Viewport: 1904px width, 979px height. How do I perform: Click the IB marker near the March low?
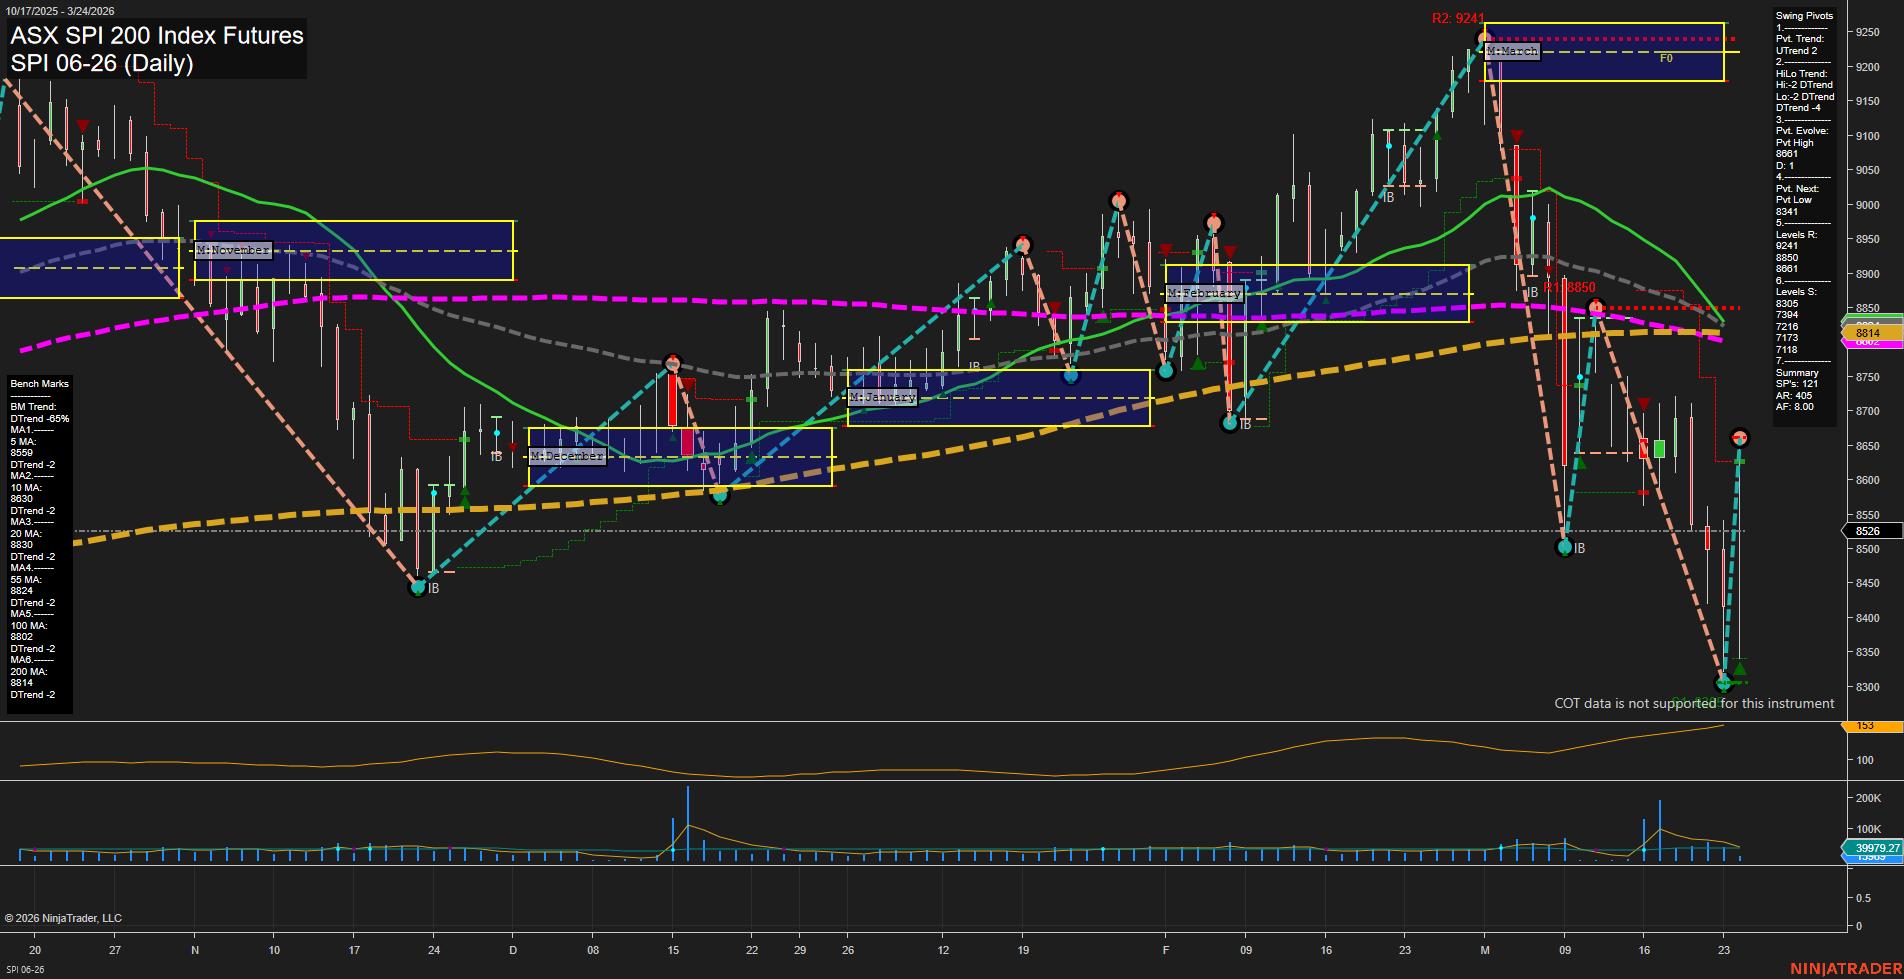[1580, 547]
